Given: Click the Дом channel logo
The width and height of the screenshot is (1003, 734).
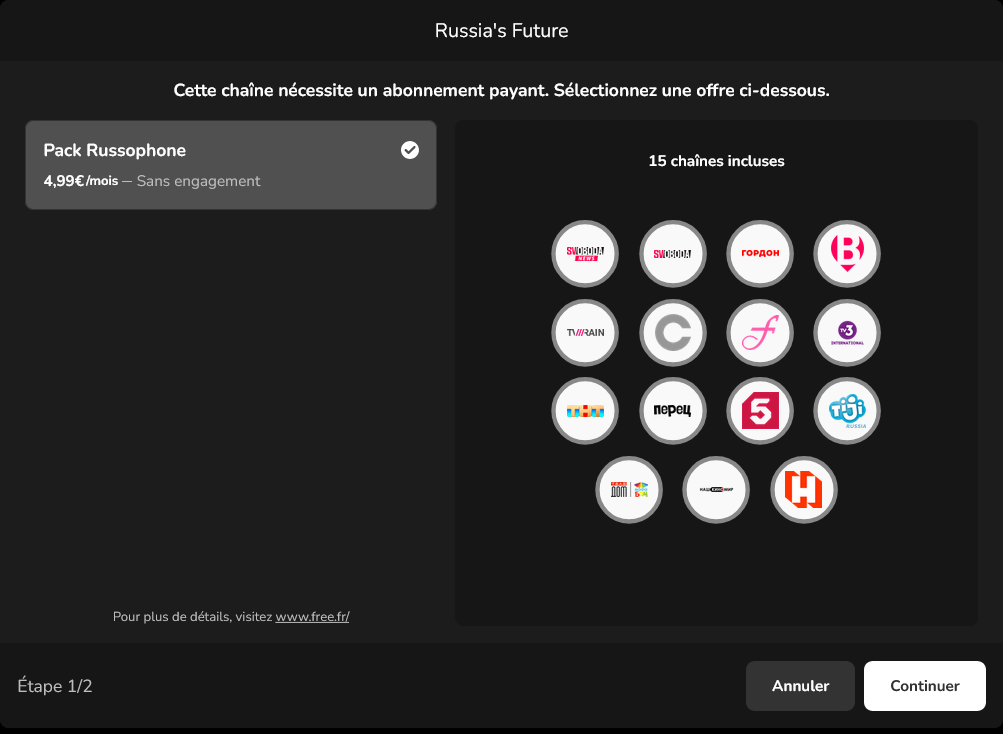Looking at the screenshot, I should coord(629,490).
